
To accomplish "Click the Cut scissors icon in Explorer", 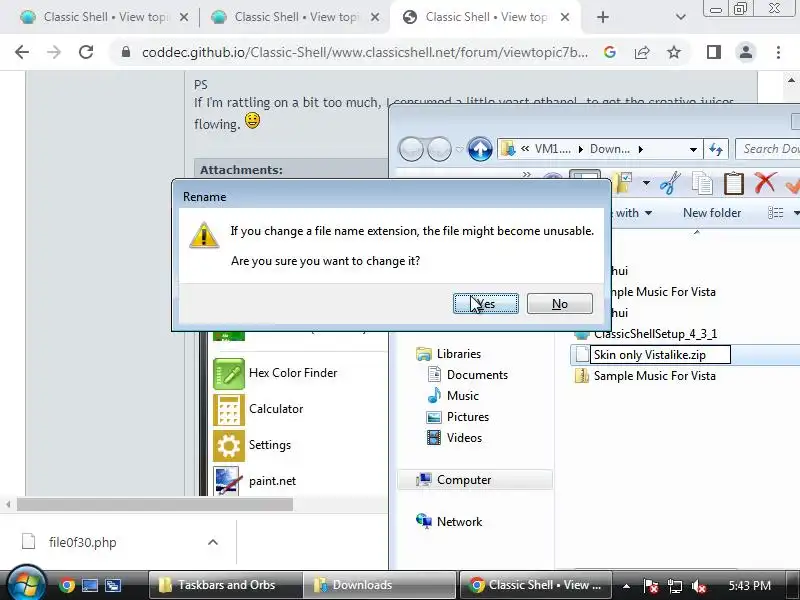I will point(670,183).
